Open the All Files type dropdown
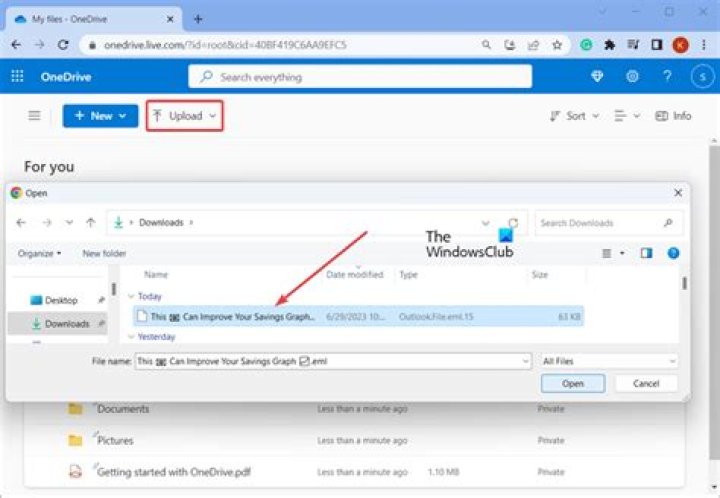720x498 pixels. tap(609, 361)
